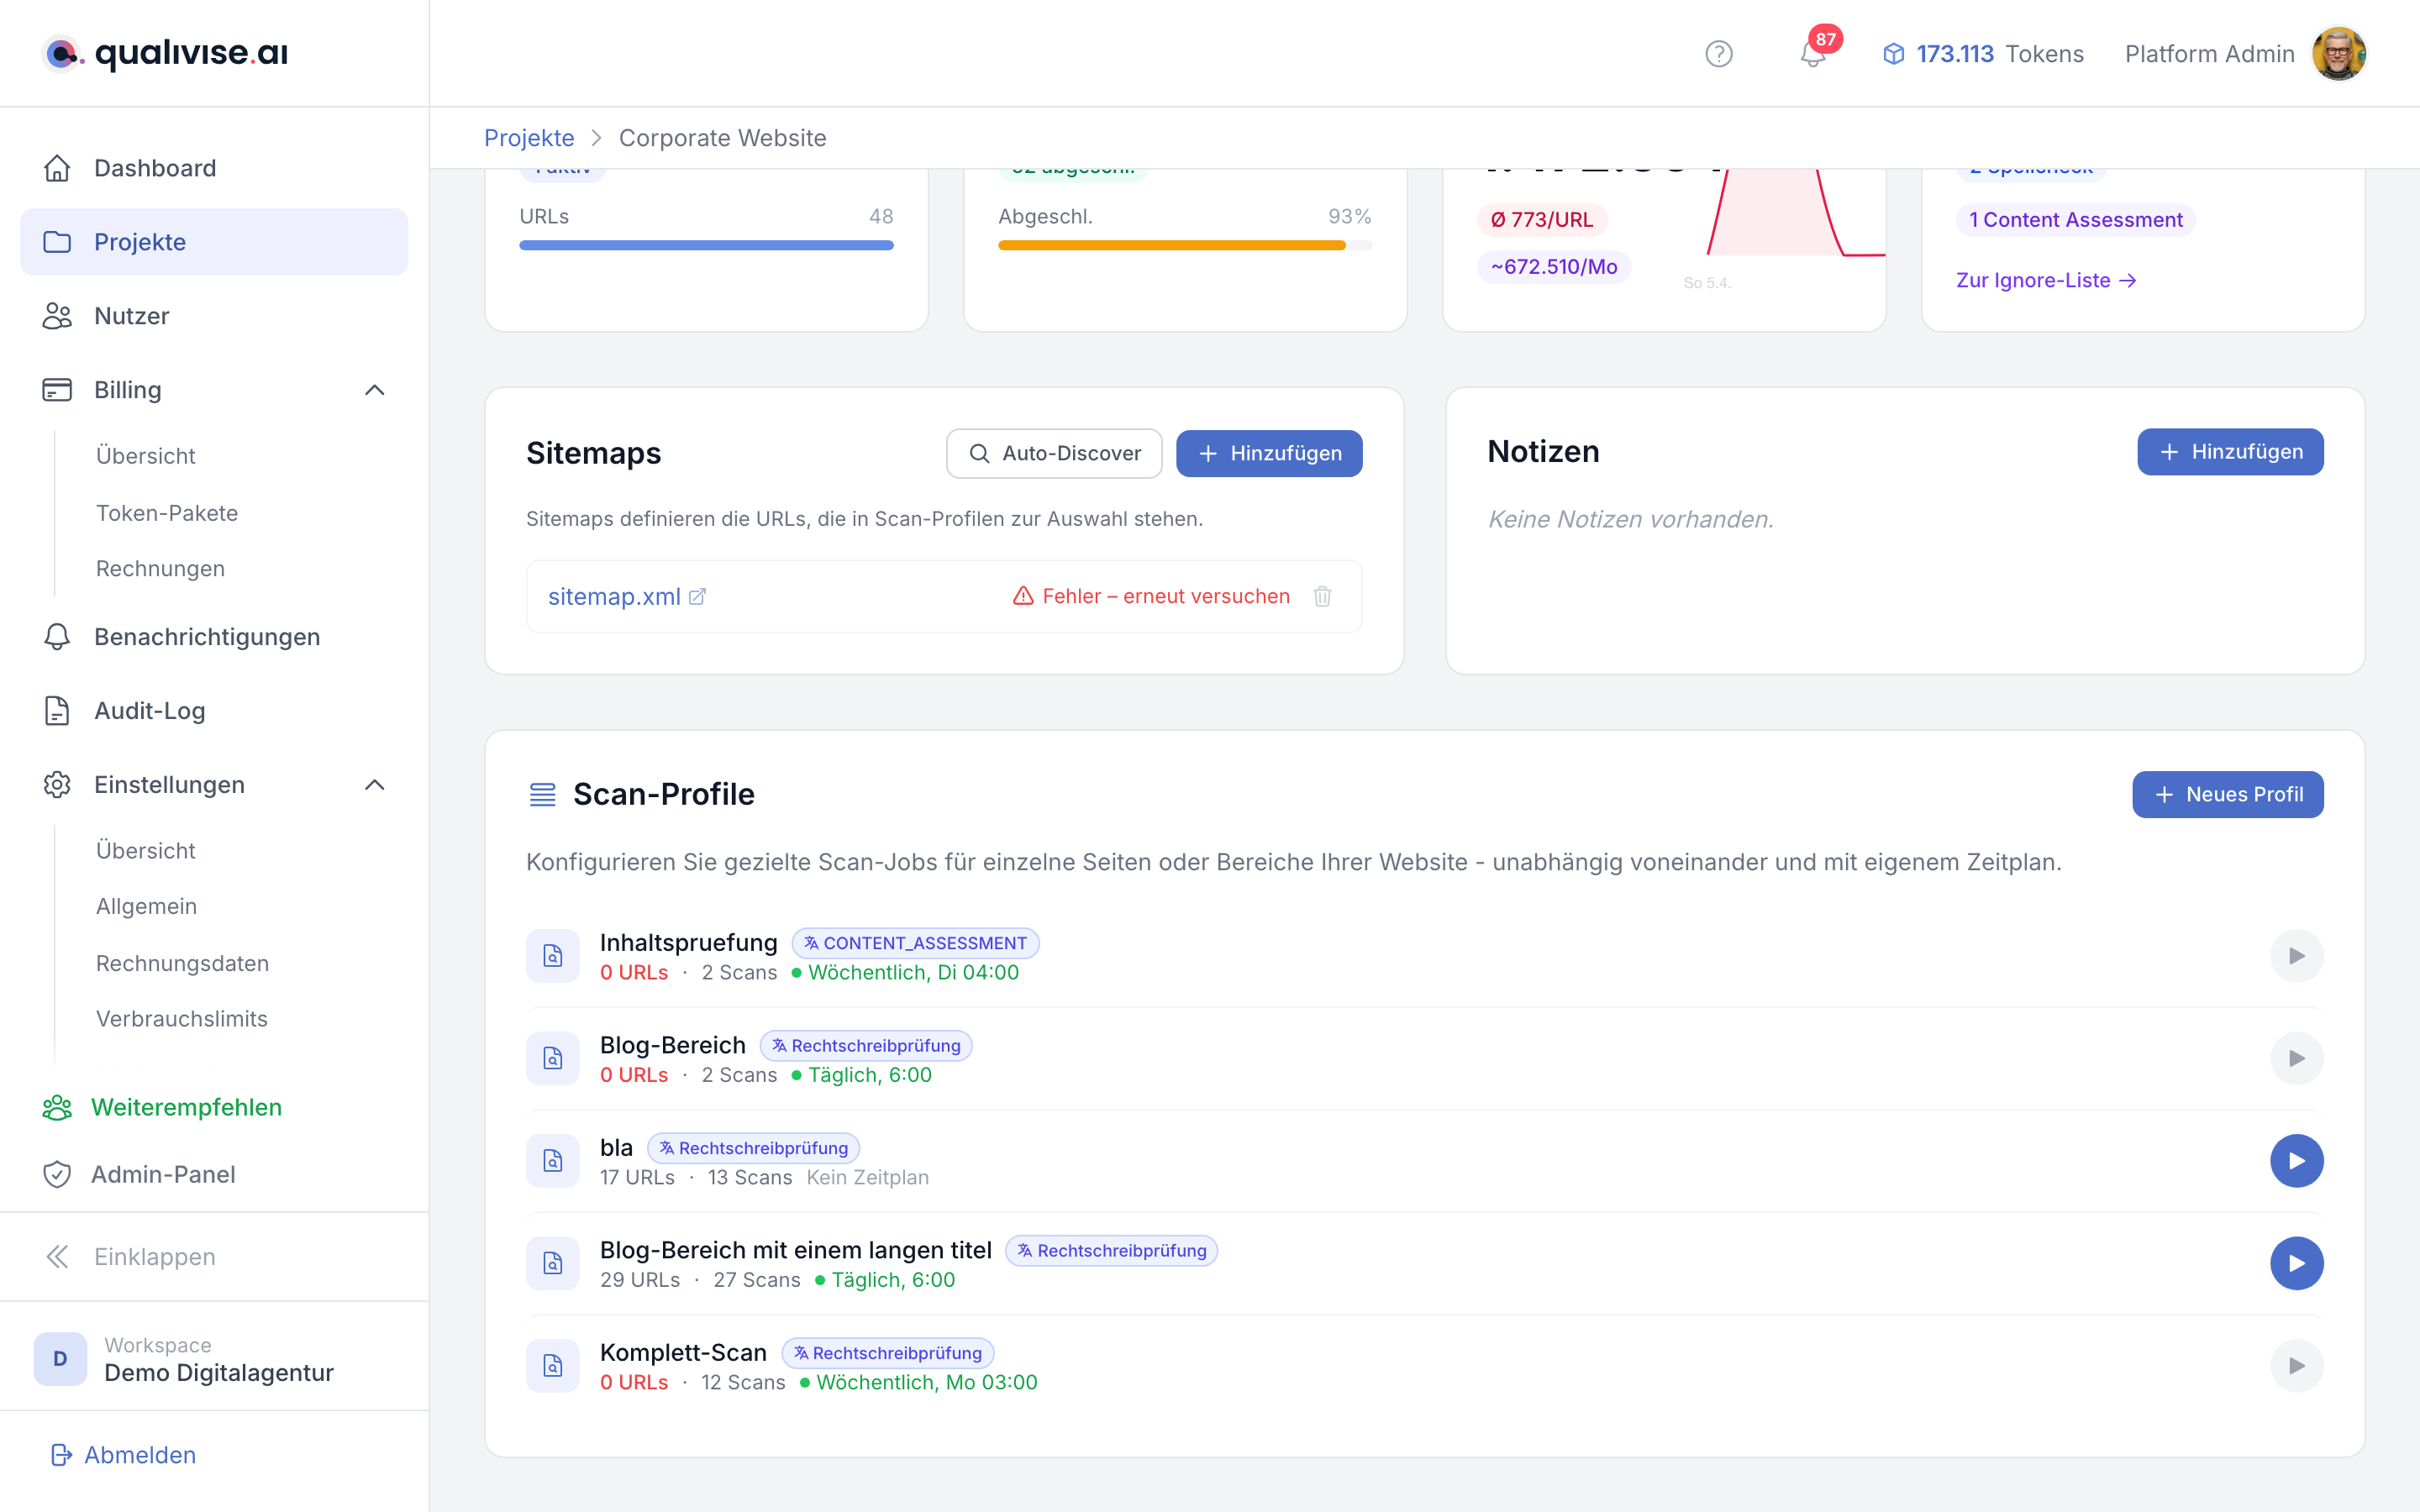This screenshot has height=1512, width=2420.
Task: Run the Blog-Bereich scan profile
Action: click(x=2297, y=1059)
